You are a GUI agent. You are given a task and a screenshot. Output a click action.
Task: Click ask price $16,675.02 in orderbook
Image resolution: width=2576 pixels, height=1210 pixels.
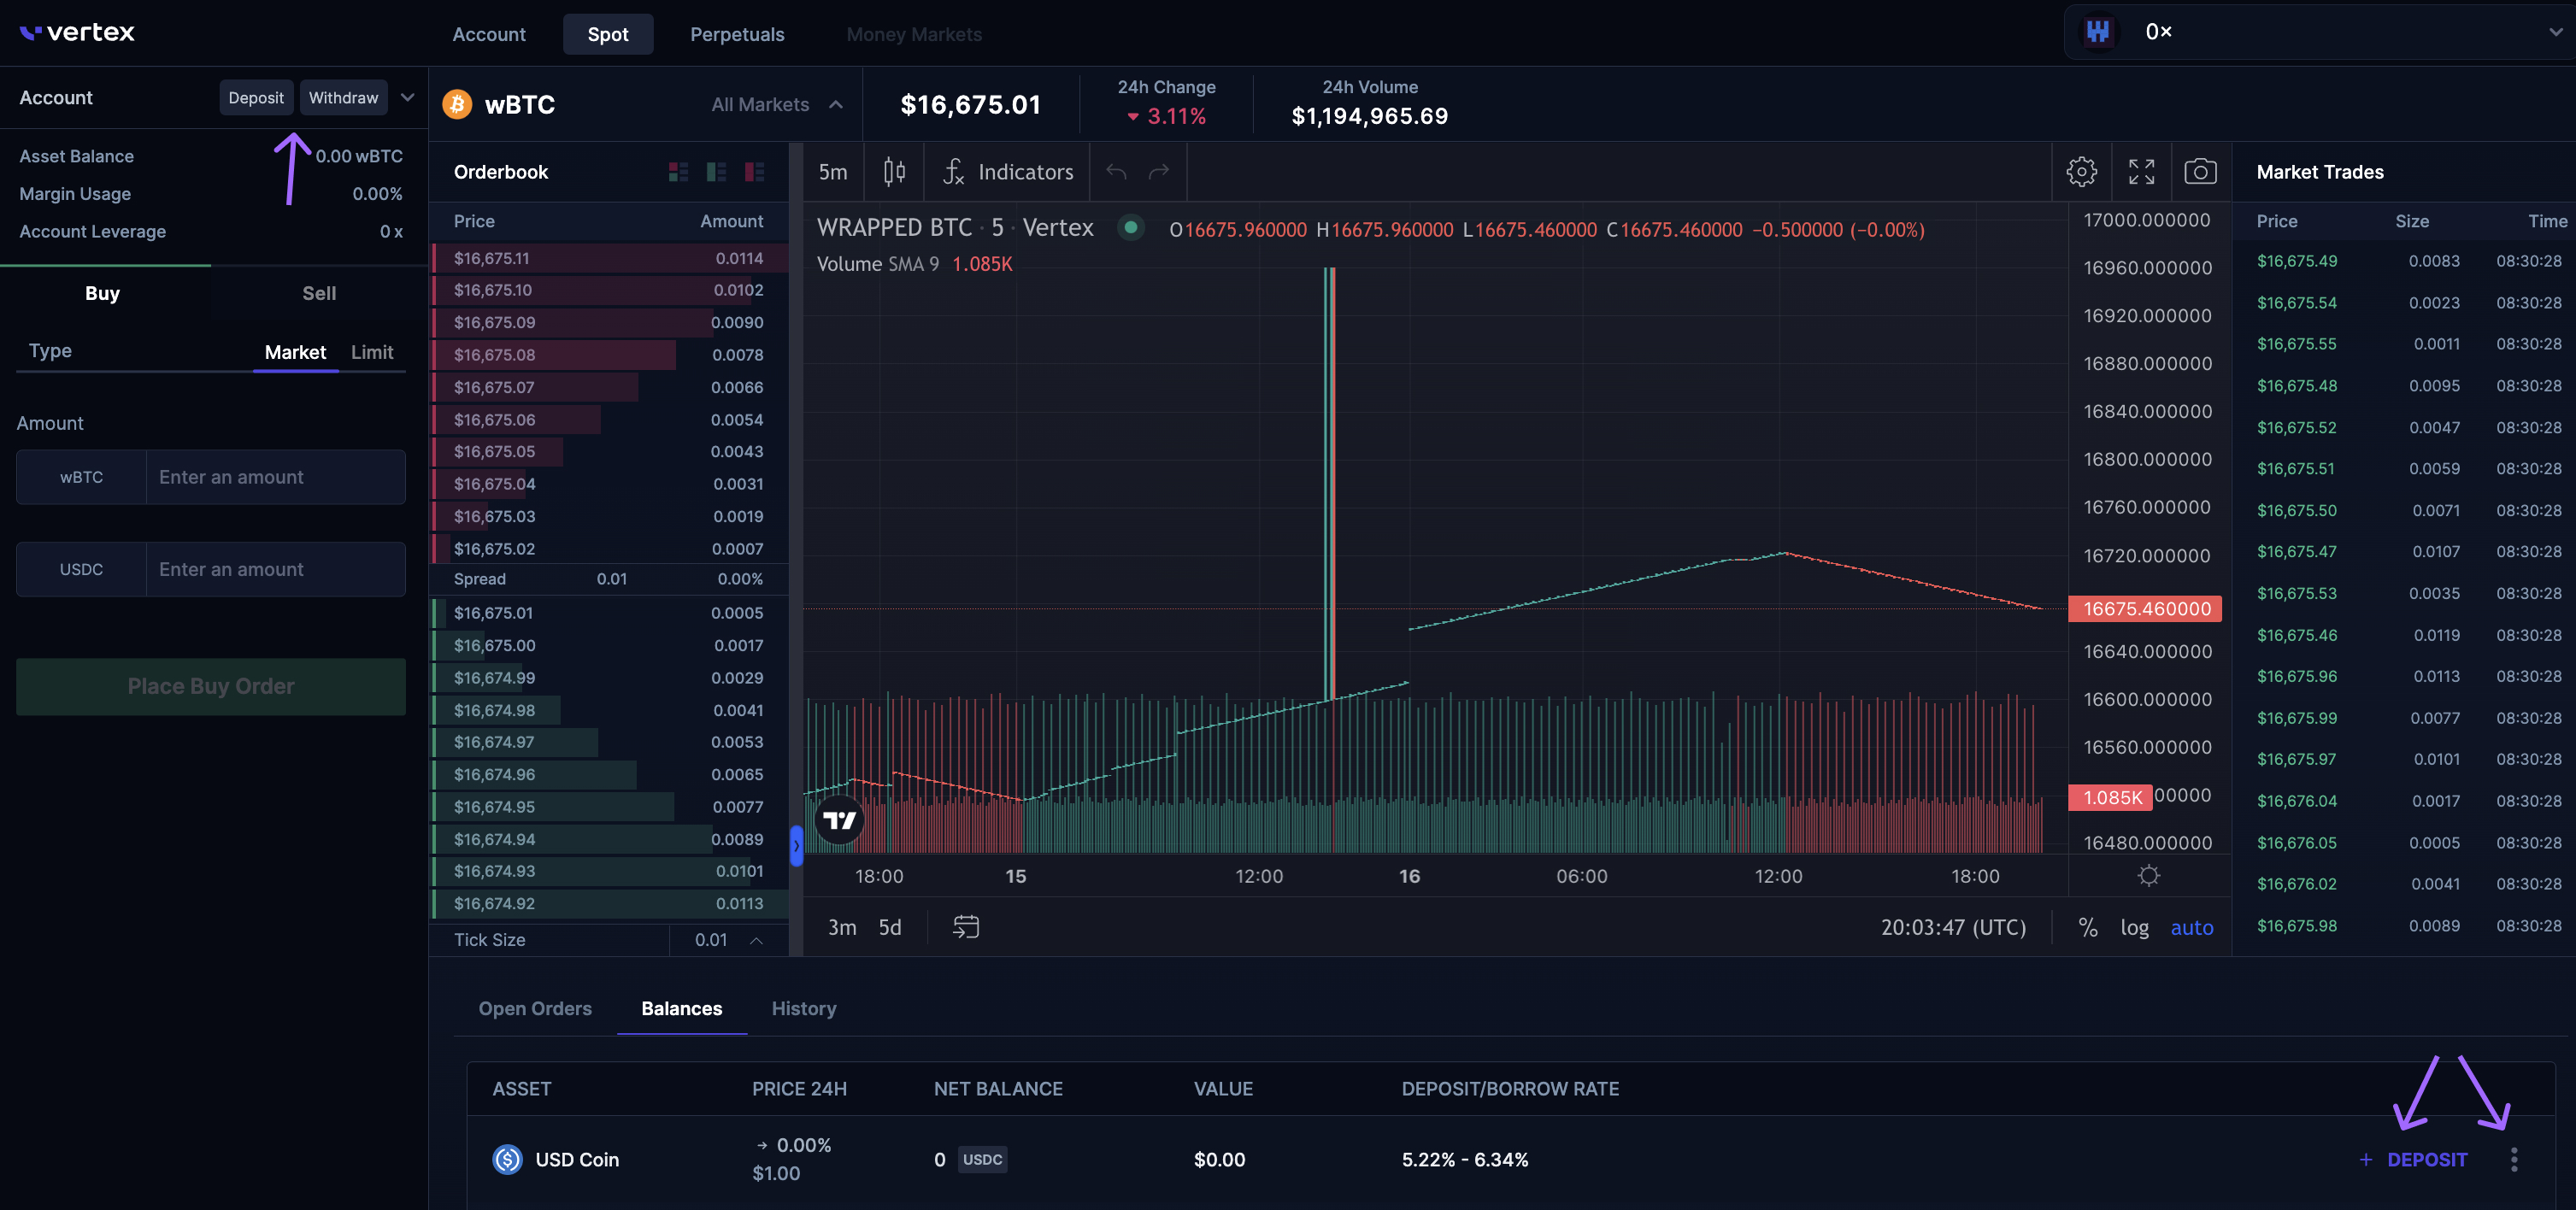[x=494, y=549]
